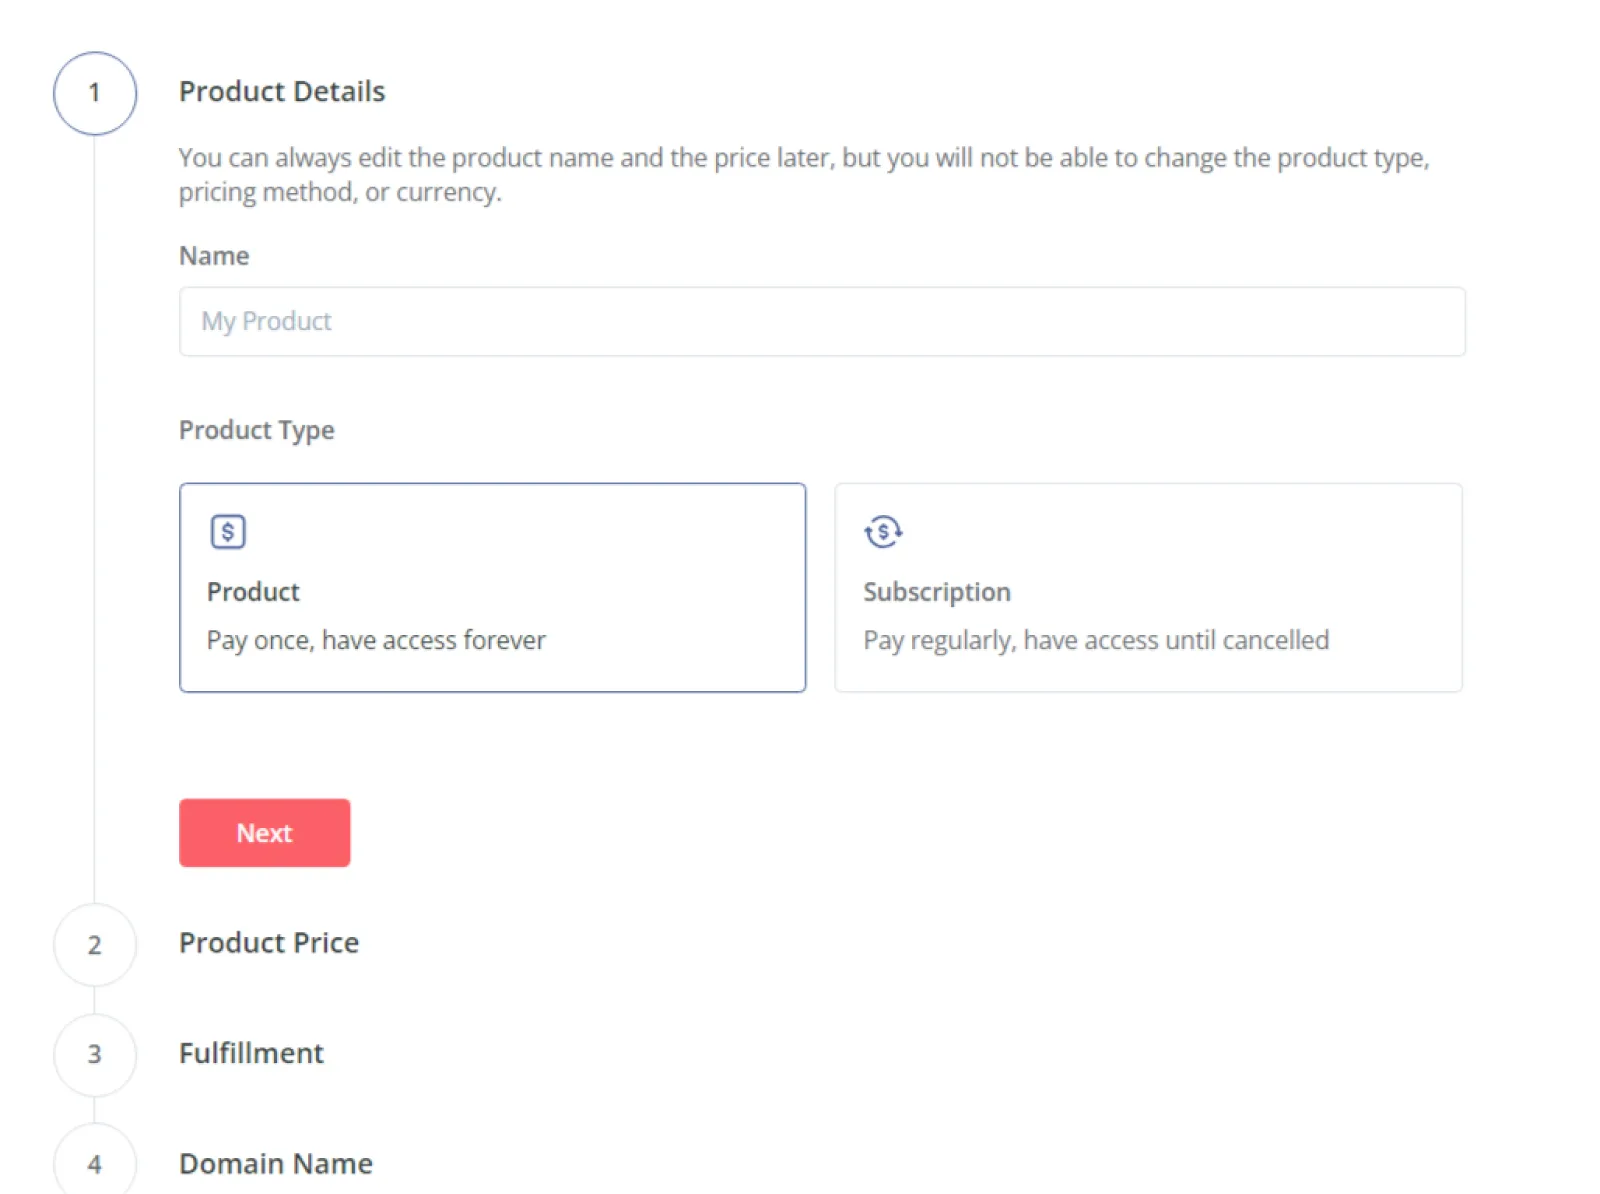The width and height of the screenshot is (1600, 1194).
Task: Click the step 4 circle indicator
Action: (x=95, y=1164)
